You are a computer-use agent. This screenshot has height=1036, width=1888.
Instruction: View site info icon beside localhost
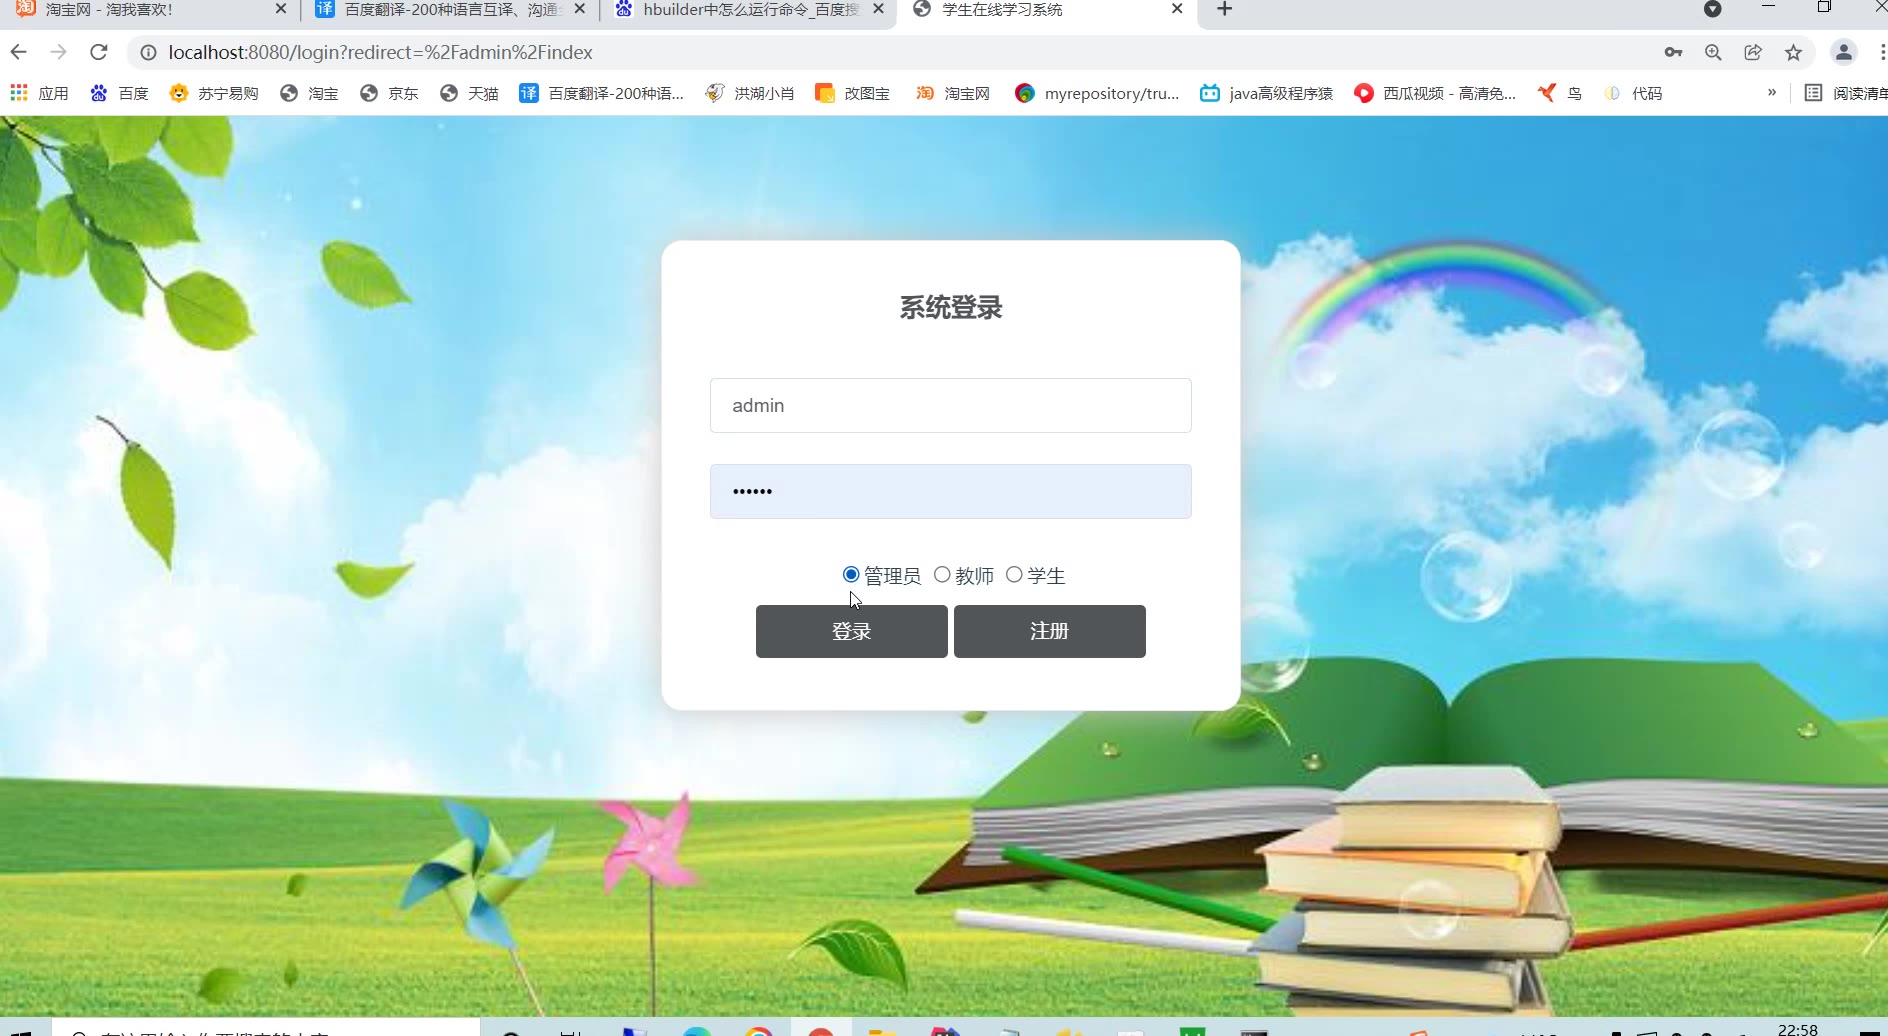coord(148,52)
